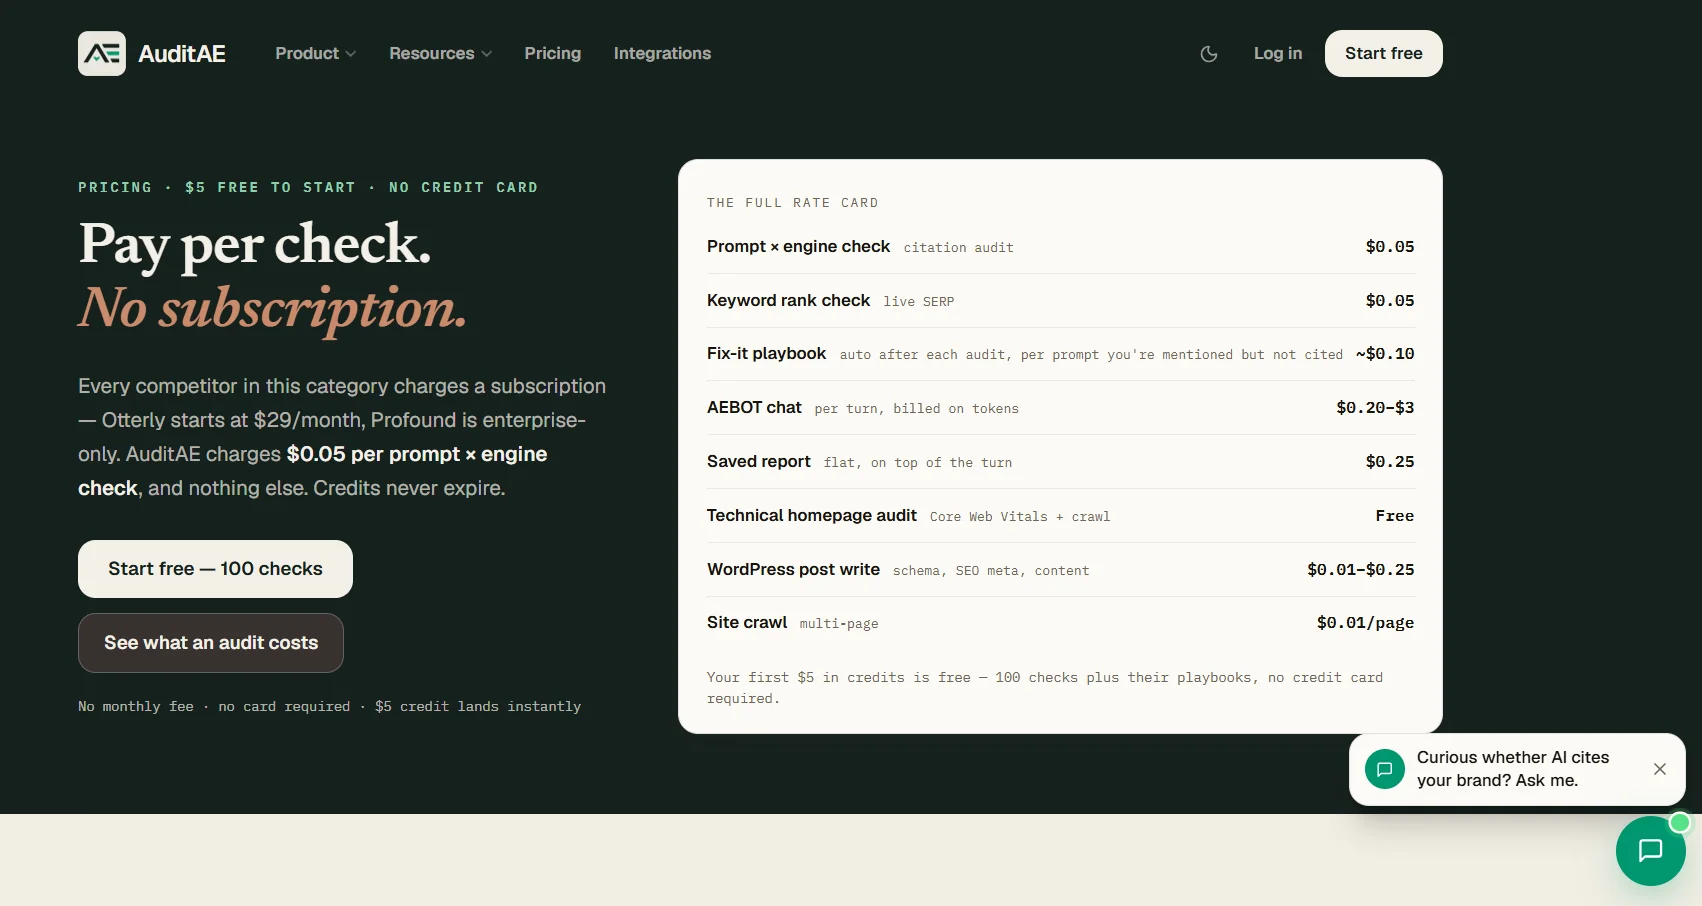This screenshot has height=906, width=1702.
Task: Click the Site crawl row label
Action: 747,623
